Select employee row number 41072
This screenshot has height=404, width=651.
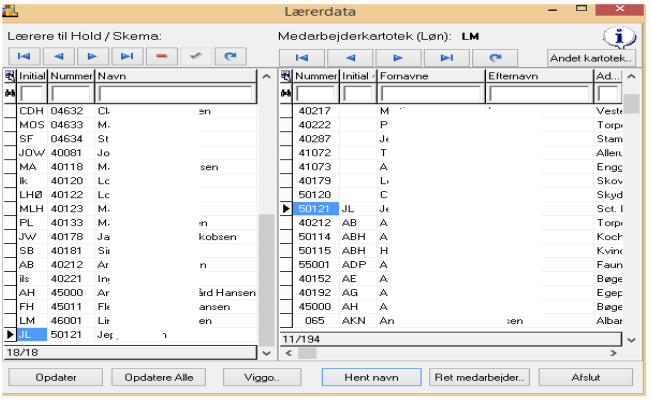(451, 153)
